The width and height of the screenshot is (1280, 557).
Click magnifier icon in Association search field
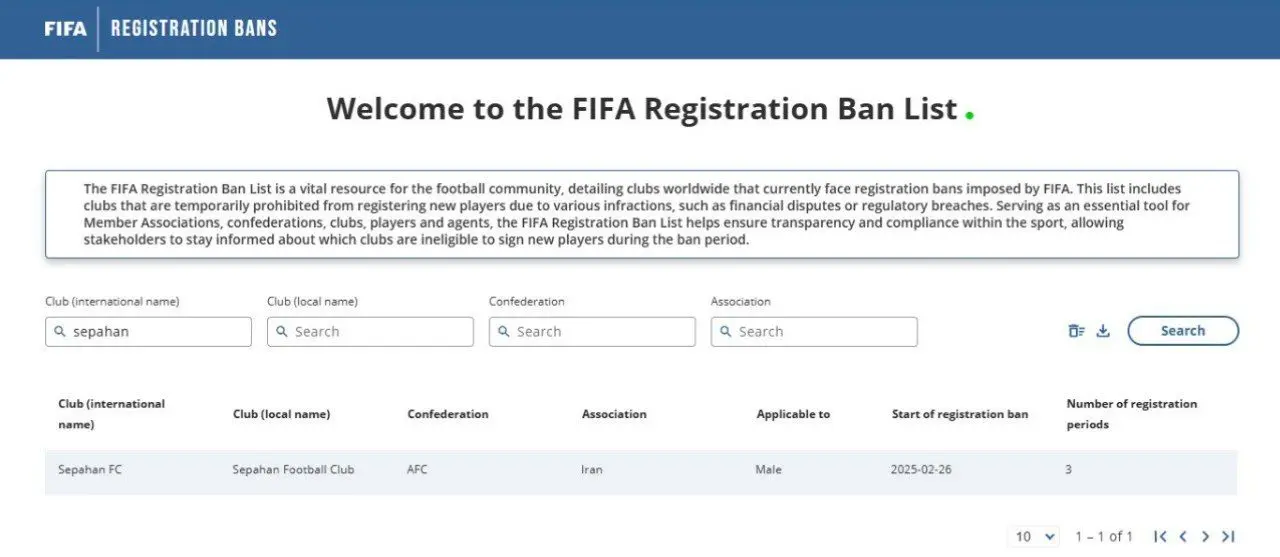pyautogui.click(x=726, y=332)
